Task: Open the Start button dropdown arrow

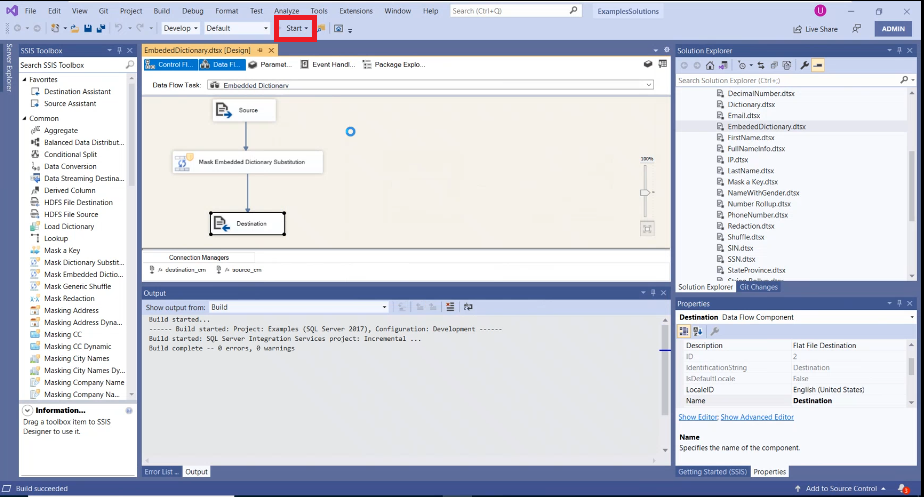Action: tap(306, 28)
